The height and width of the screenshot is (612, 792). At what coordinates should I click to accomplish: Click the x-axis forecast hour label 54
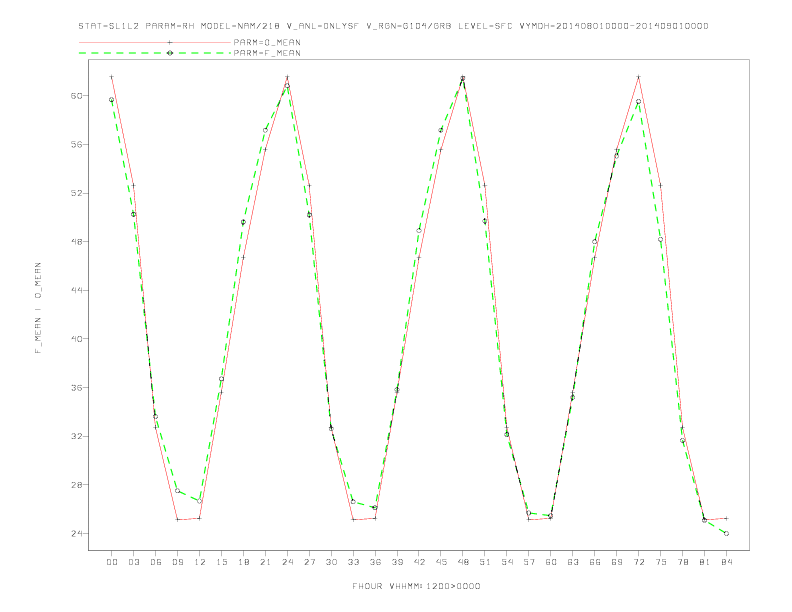click(x=507, y=562)
